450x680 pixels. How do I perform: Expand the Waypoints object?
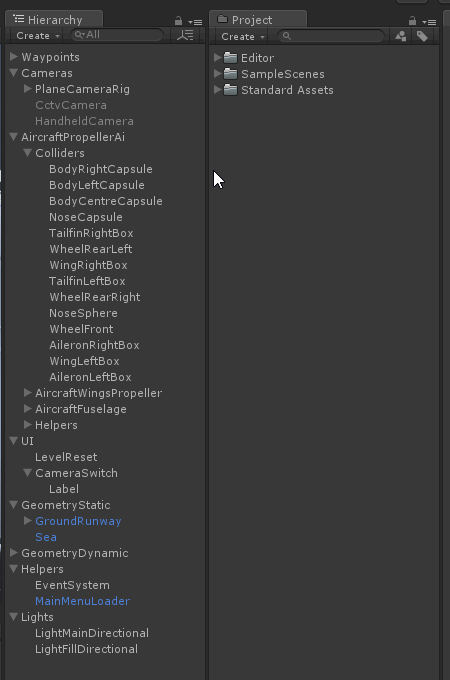14,56
